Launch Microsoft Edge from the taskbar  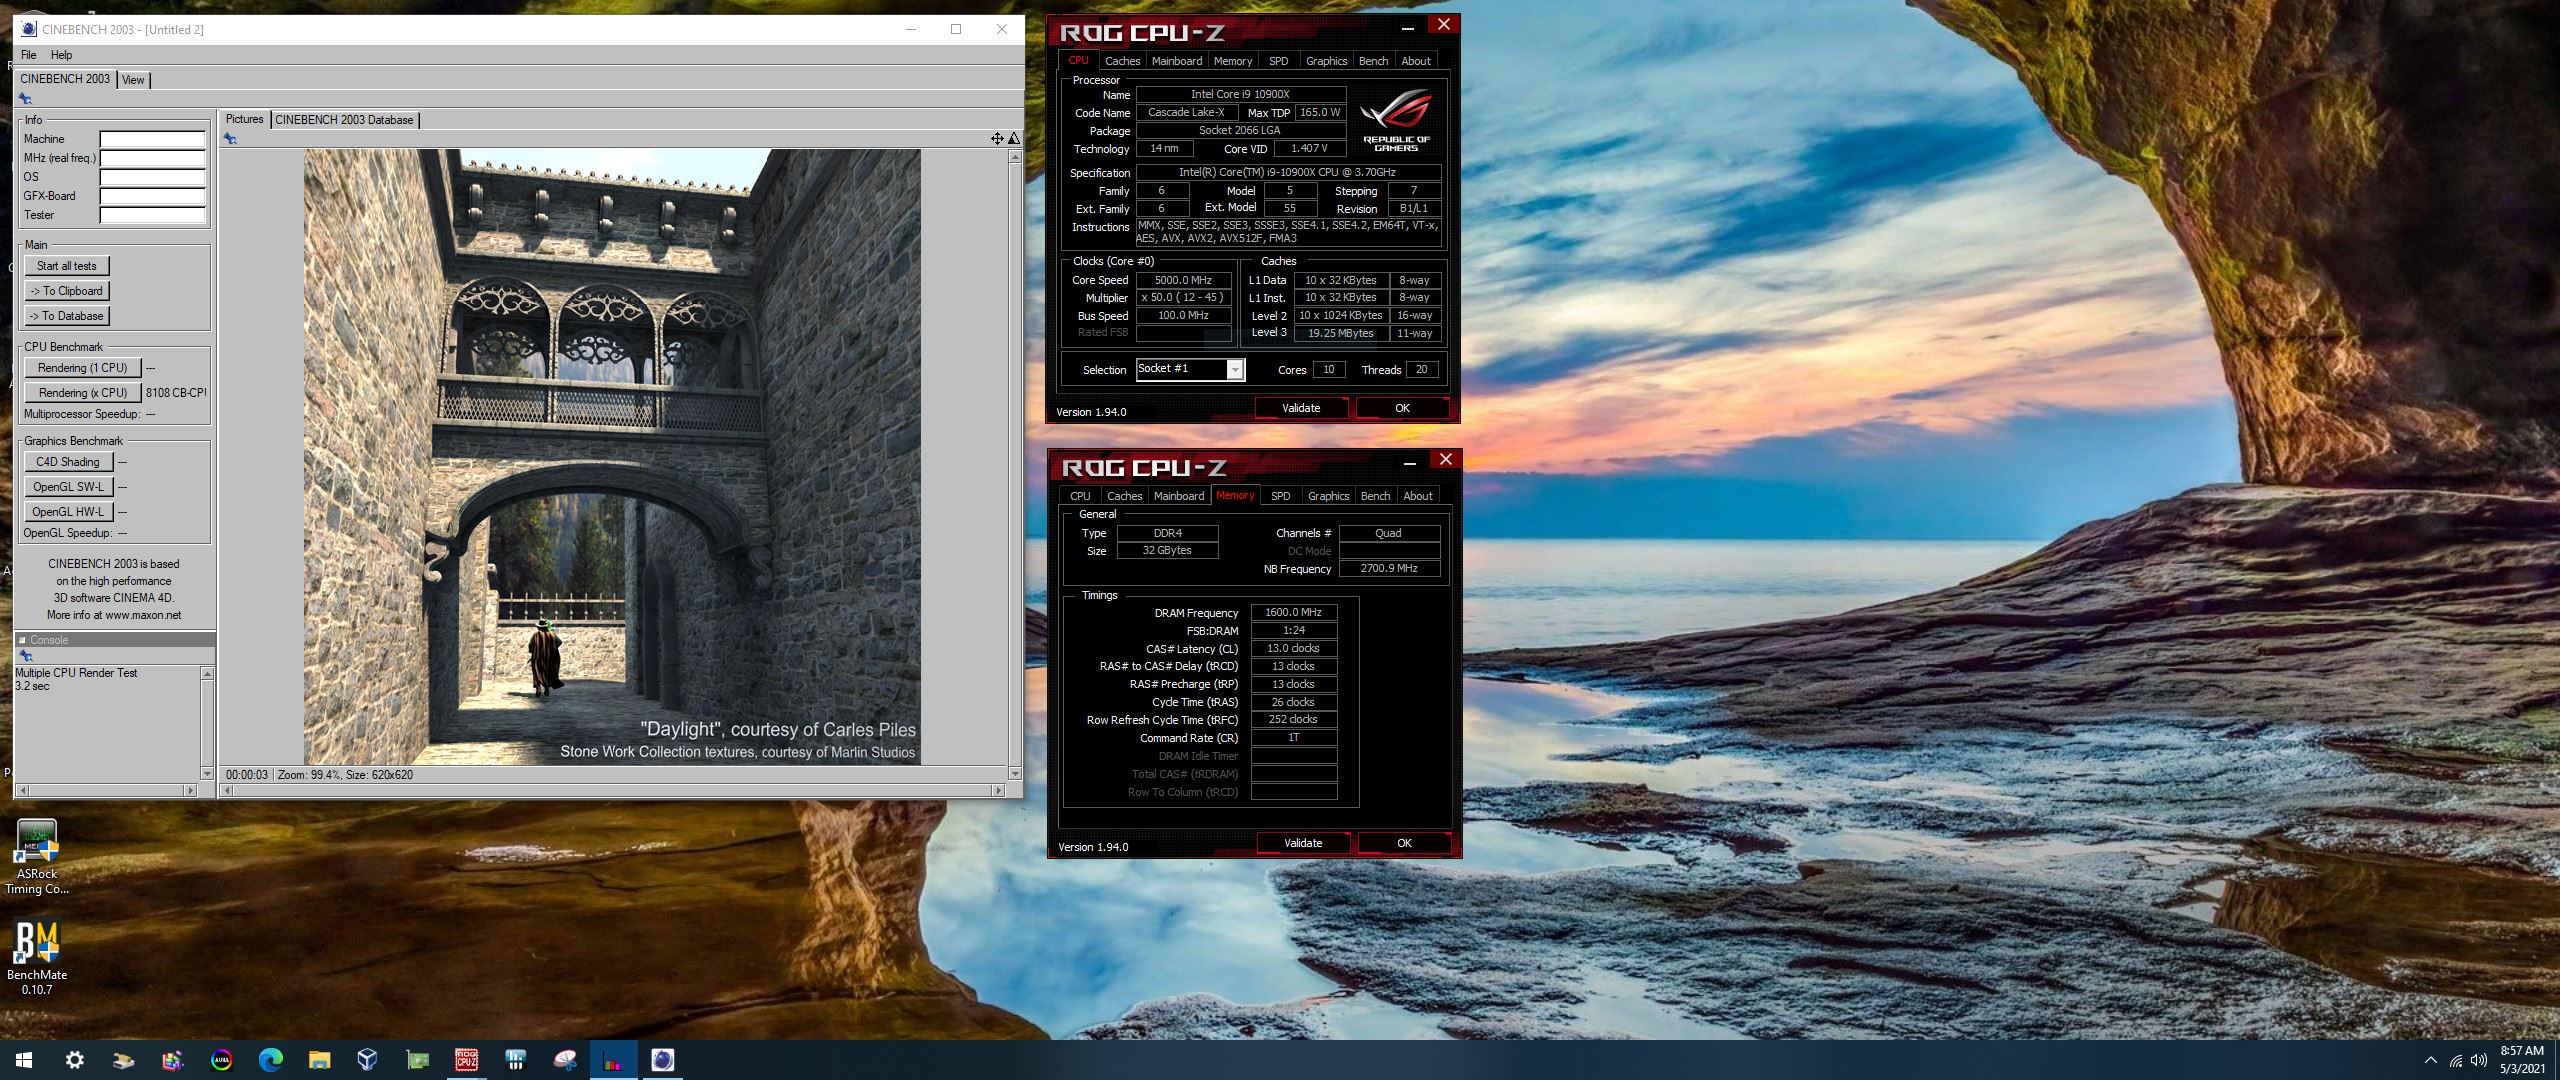pyautogui.click(x=270, y=1060)
